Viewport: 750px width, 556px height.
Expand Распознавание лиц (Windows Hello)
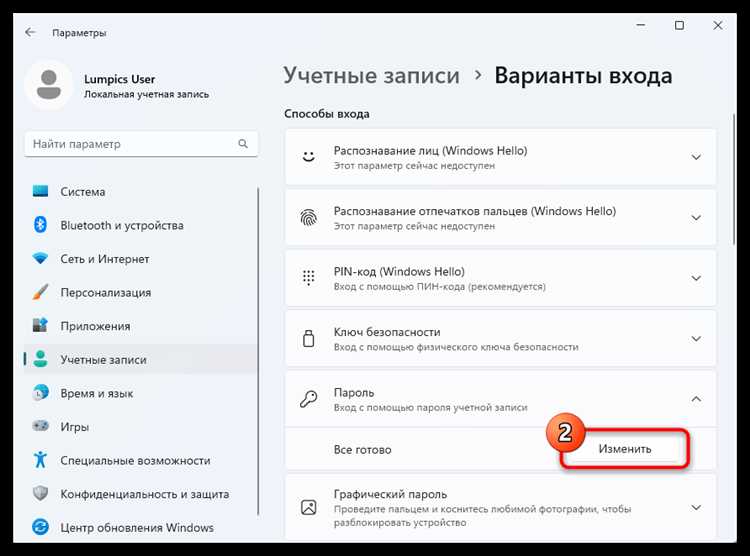pos(696,157)
